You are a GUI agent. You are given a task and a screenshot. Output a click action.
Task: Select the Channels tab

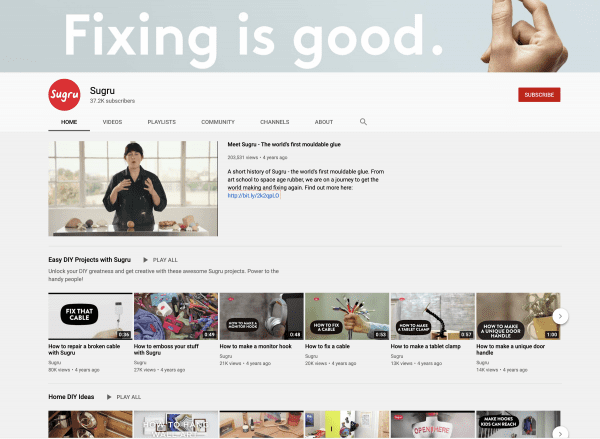274,122
